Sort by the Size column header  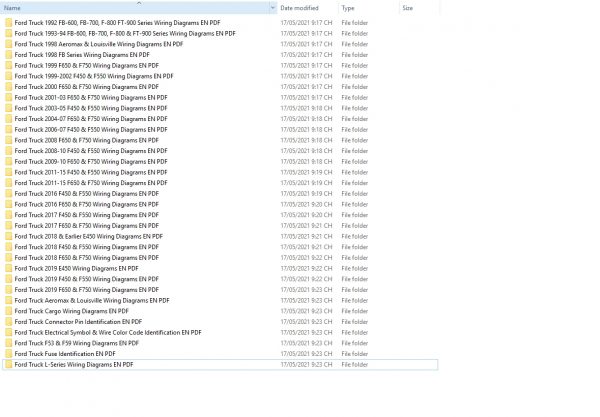point(408,8)
